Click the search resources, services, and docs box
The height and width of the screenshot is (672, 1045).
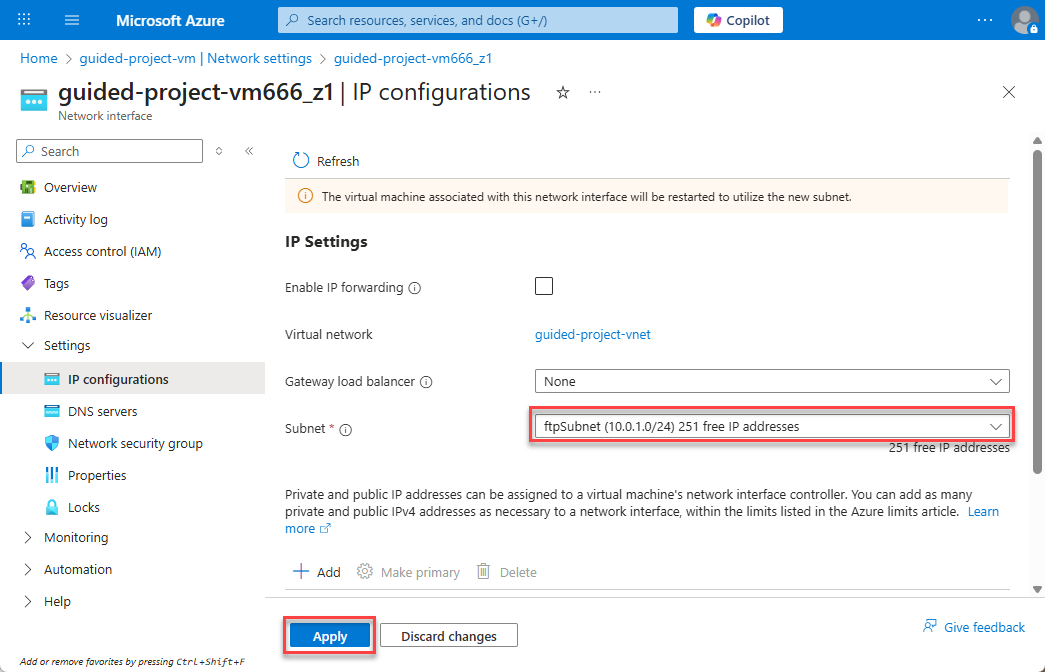pos(478,20)
